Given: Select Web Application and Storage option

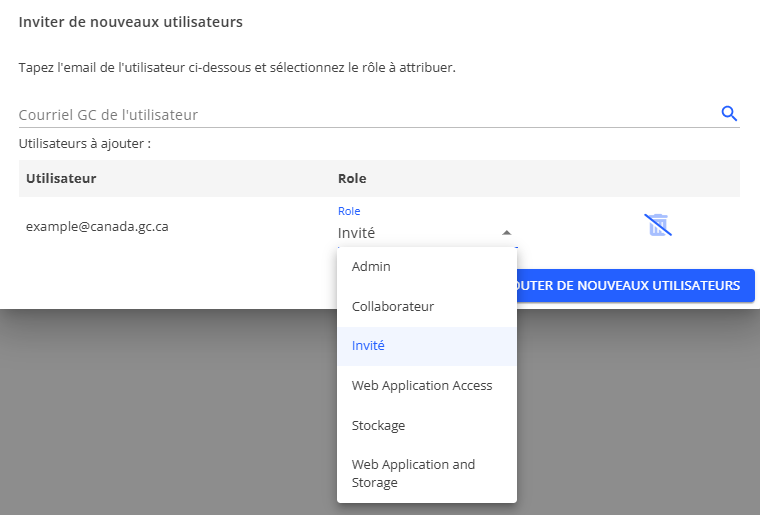Looking at the screenshot, I should click(x=427, y=473).
